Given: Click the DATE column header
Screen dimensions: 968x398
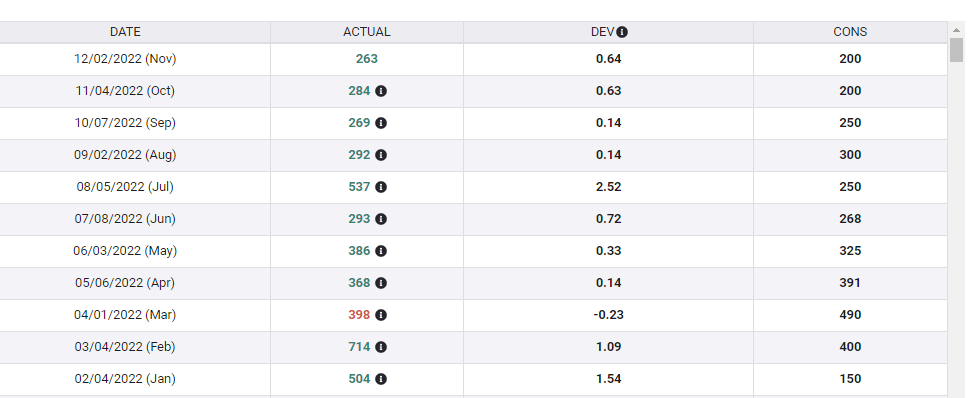Looking at the screenshot, I should coord(125,32).
